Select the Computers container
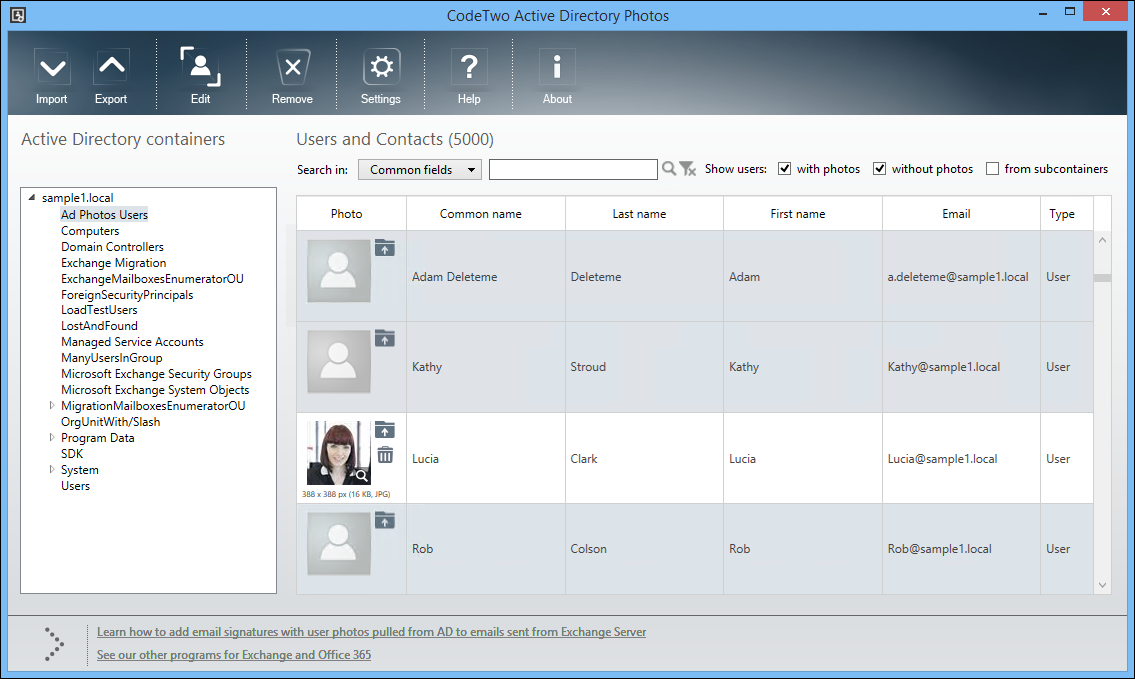 coord(90,231)
